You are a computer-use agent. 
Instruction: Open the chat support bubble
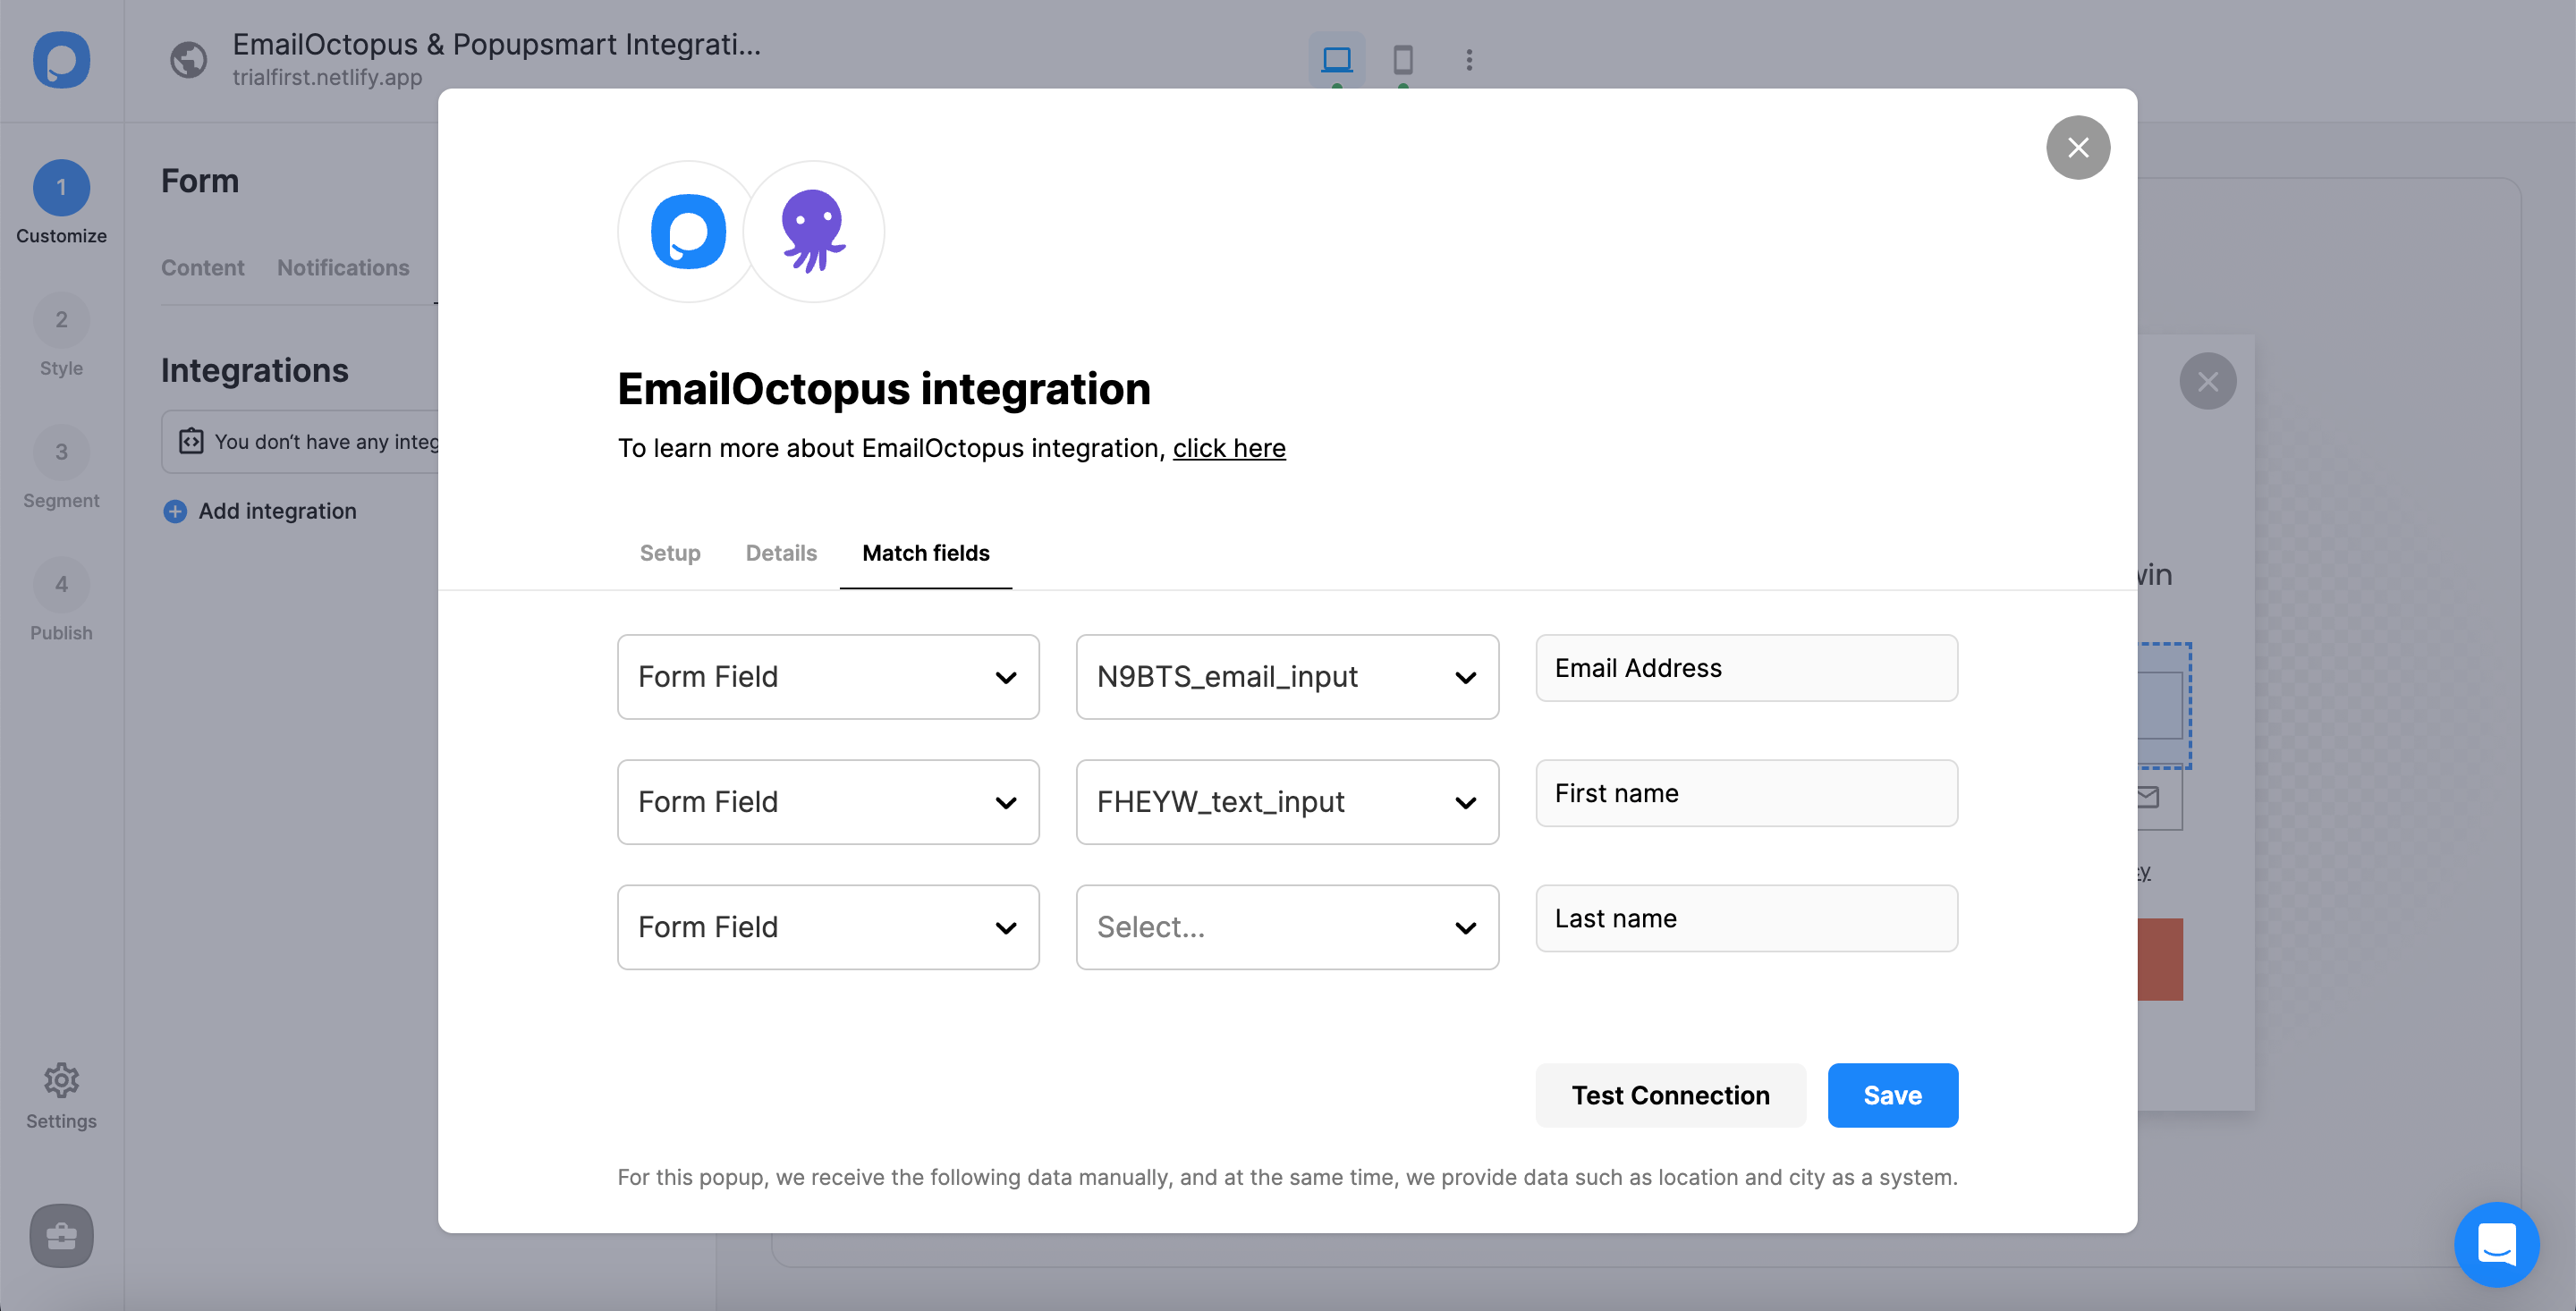[2496, 1243]
